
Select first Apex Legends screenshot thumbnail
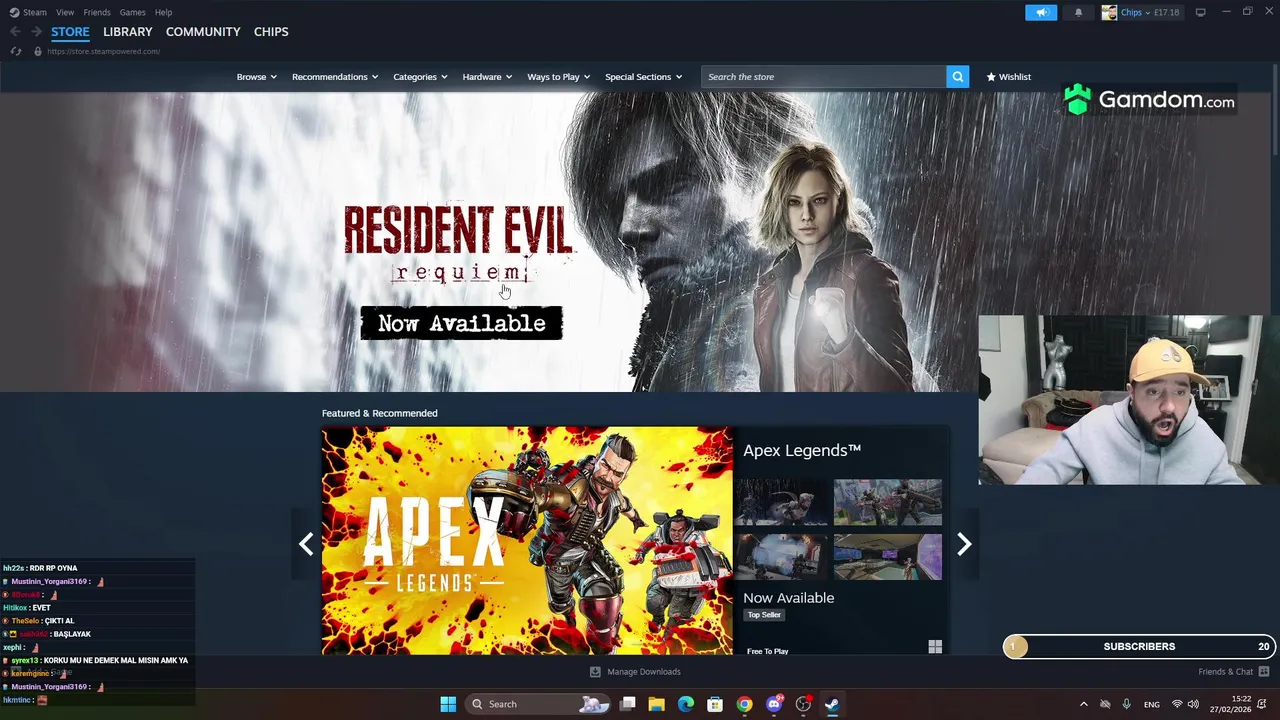(x=781, y=502)
